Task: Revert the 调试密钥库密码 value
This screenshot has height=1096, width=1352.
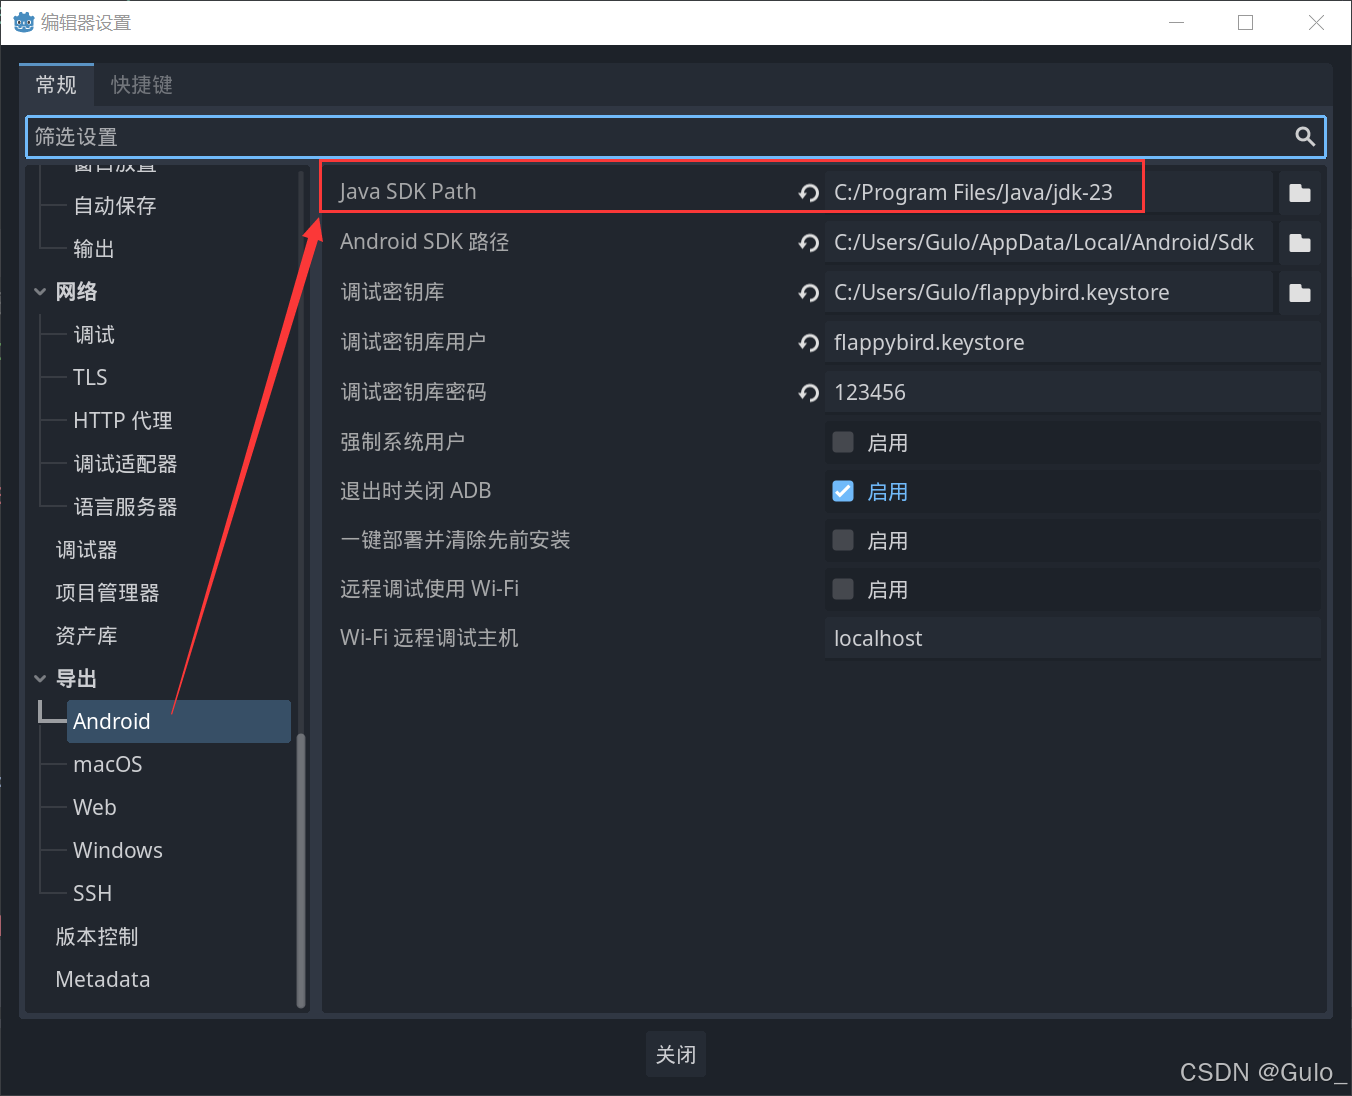Action: [808, 392]
